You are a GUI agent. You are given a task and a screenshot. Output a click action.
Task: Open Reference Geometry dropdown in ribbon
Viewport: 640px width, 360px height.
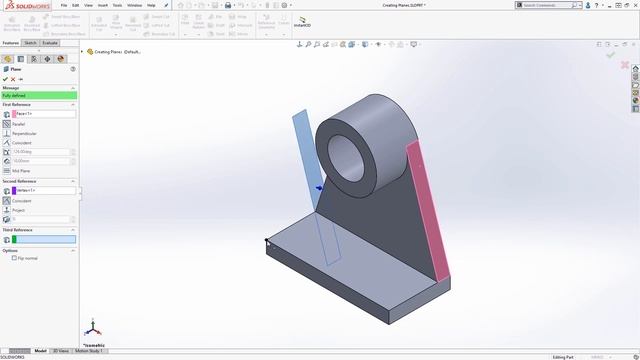pyautogui.click(x=267, y=34)
